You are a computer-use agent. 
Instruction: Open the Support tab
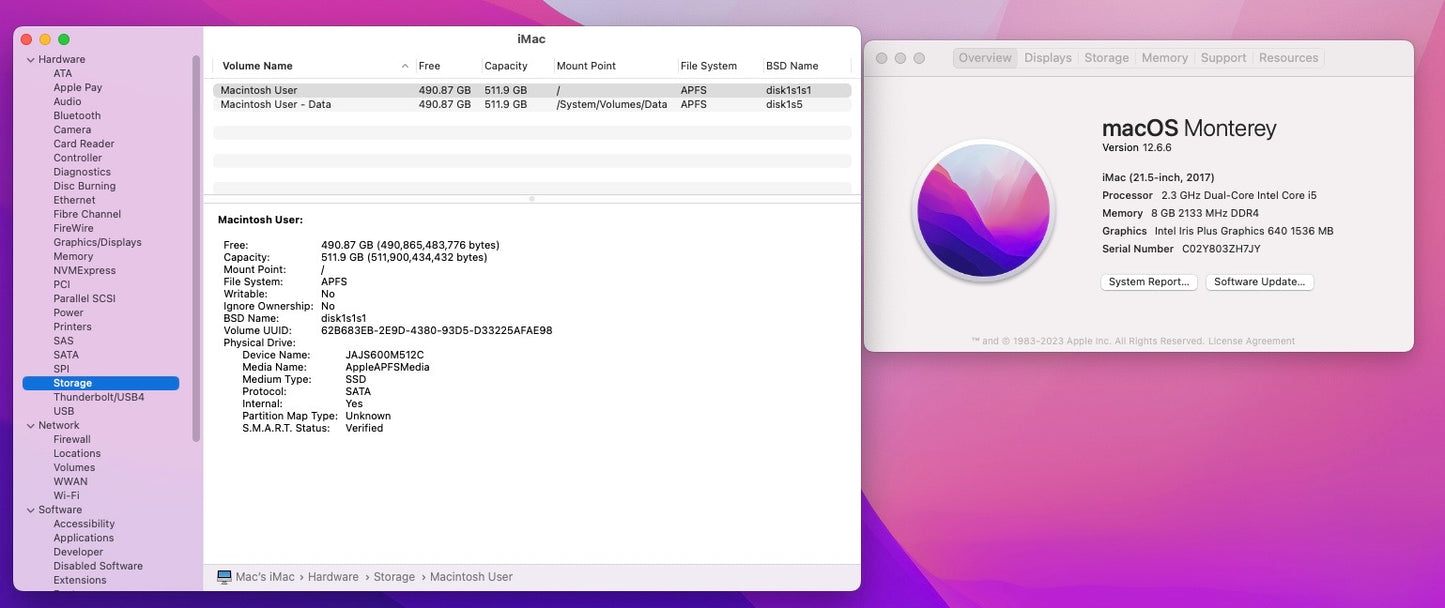1223,58
